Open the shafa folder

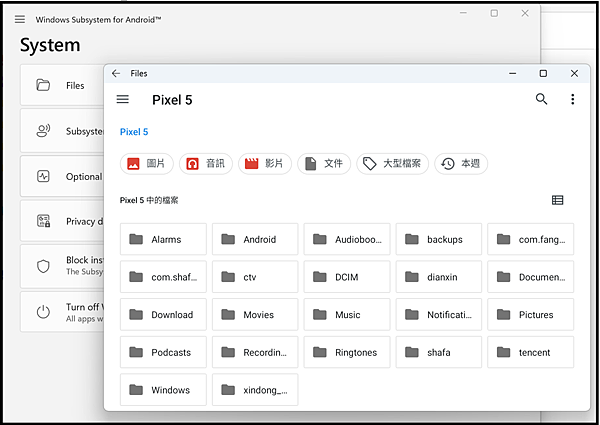439,352
